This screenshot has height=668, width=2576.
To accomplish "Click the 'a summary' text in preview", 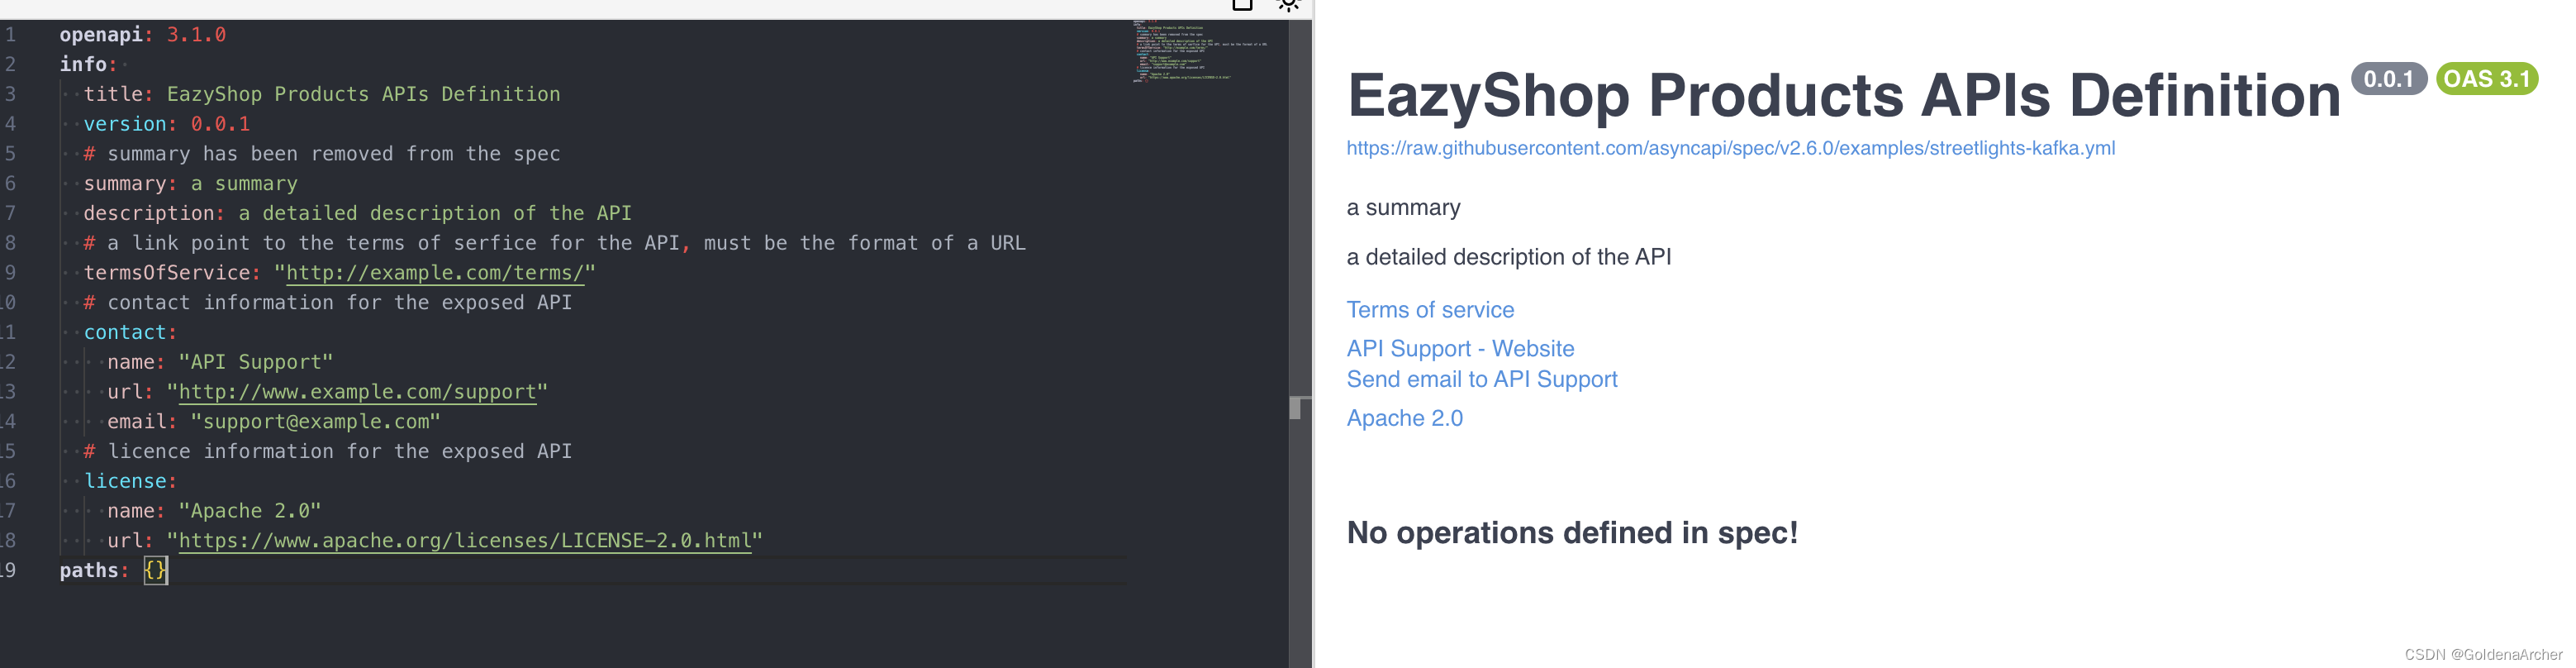I will (1403, 208).
